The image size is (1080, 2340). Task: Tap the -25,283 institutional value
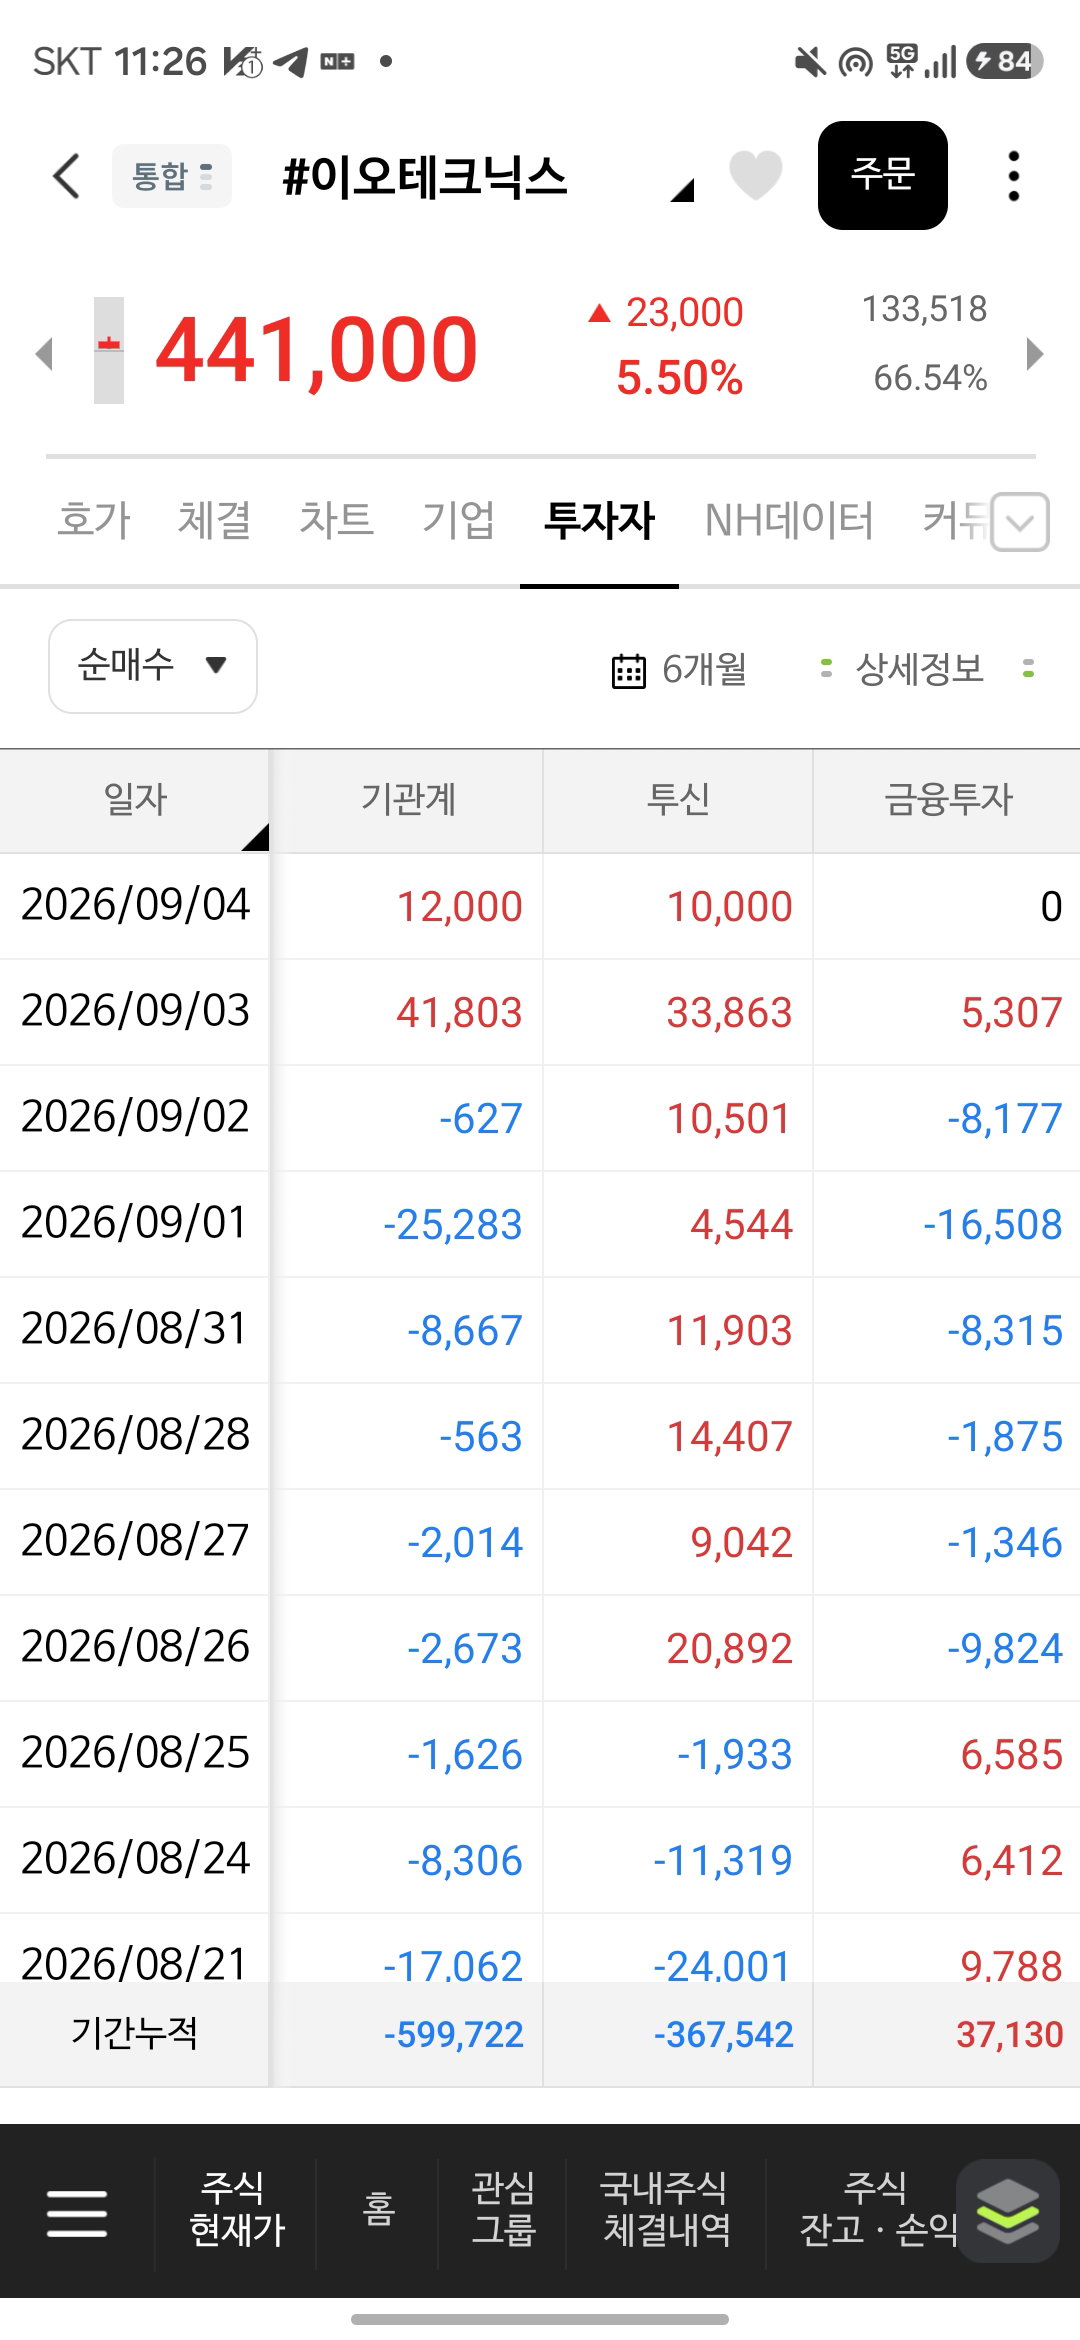(x=453, y=1225)
